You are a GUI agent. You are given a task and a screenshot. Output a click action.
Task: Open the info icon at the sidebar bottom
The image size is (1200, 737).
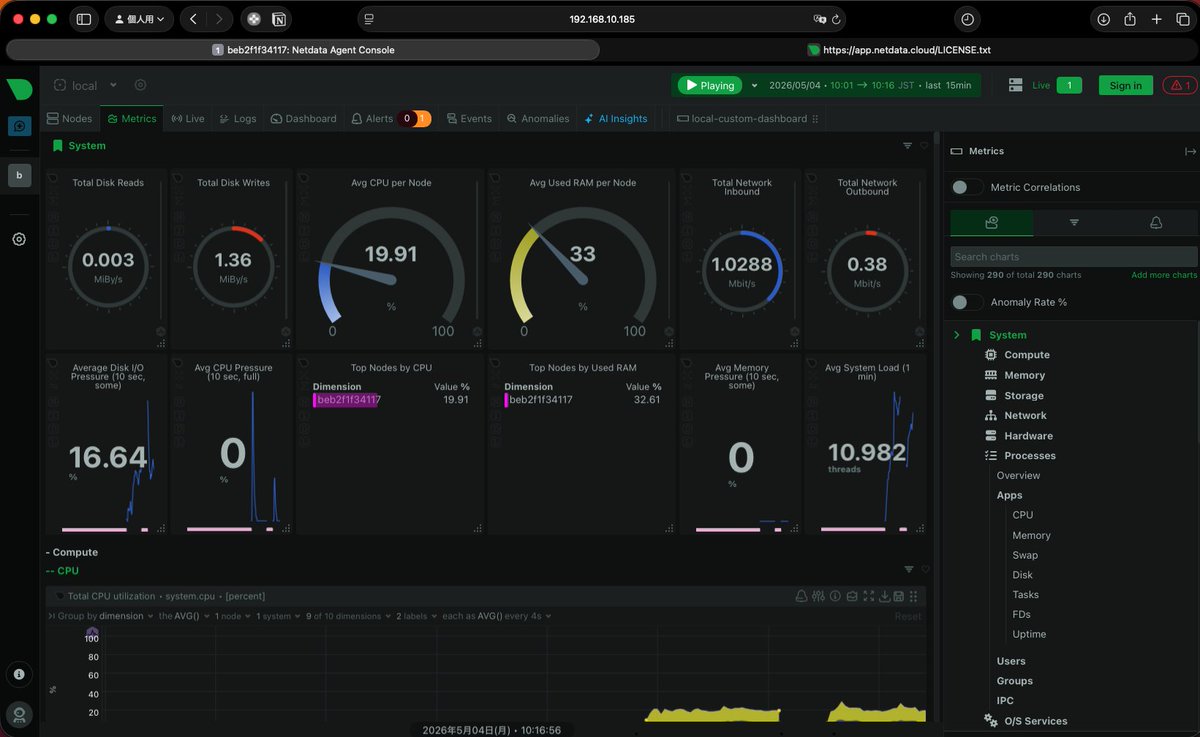coord(19,674)
